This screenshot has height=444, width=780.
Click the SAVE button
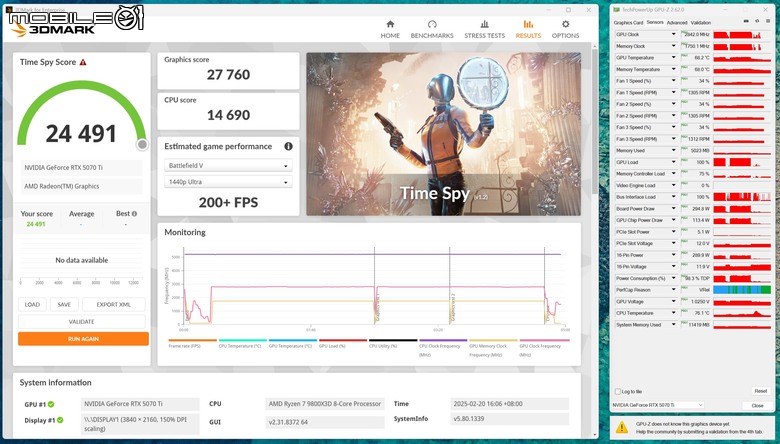pos(64,305)
